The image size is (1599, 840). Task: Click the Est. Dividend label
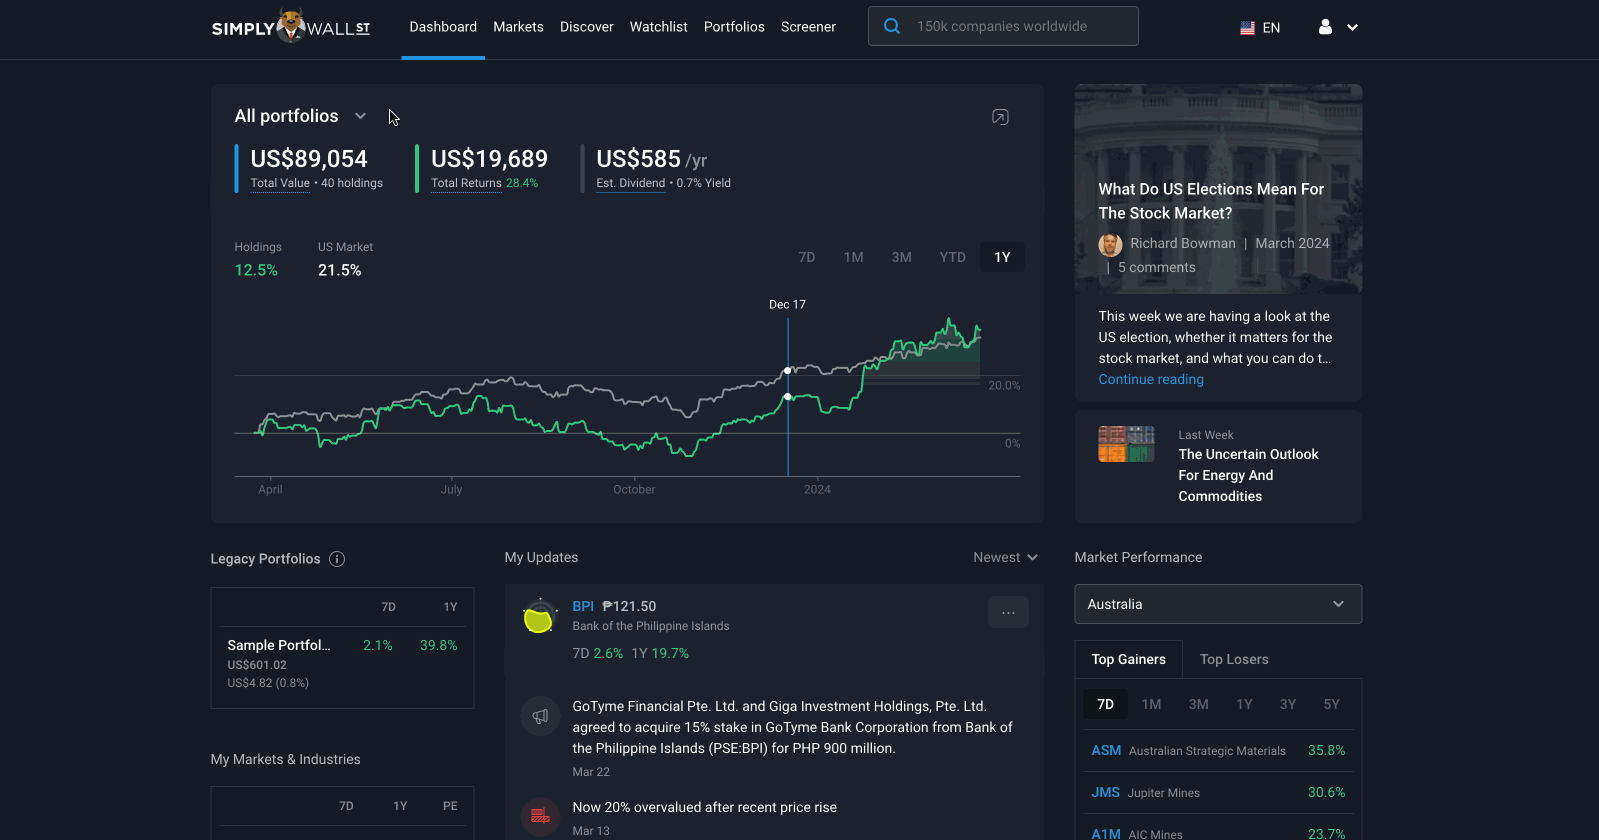(x=630, y=183)
